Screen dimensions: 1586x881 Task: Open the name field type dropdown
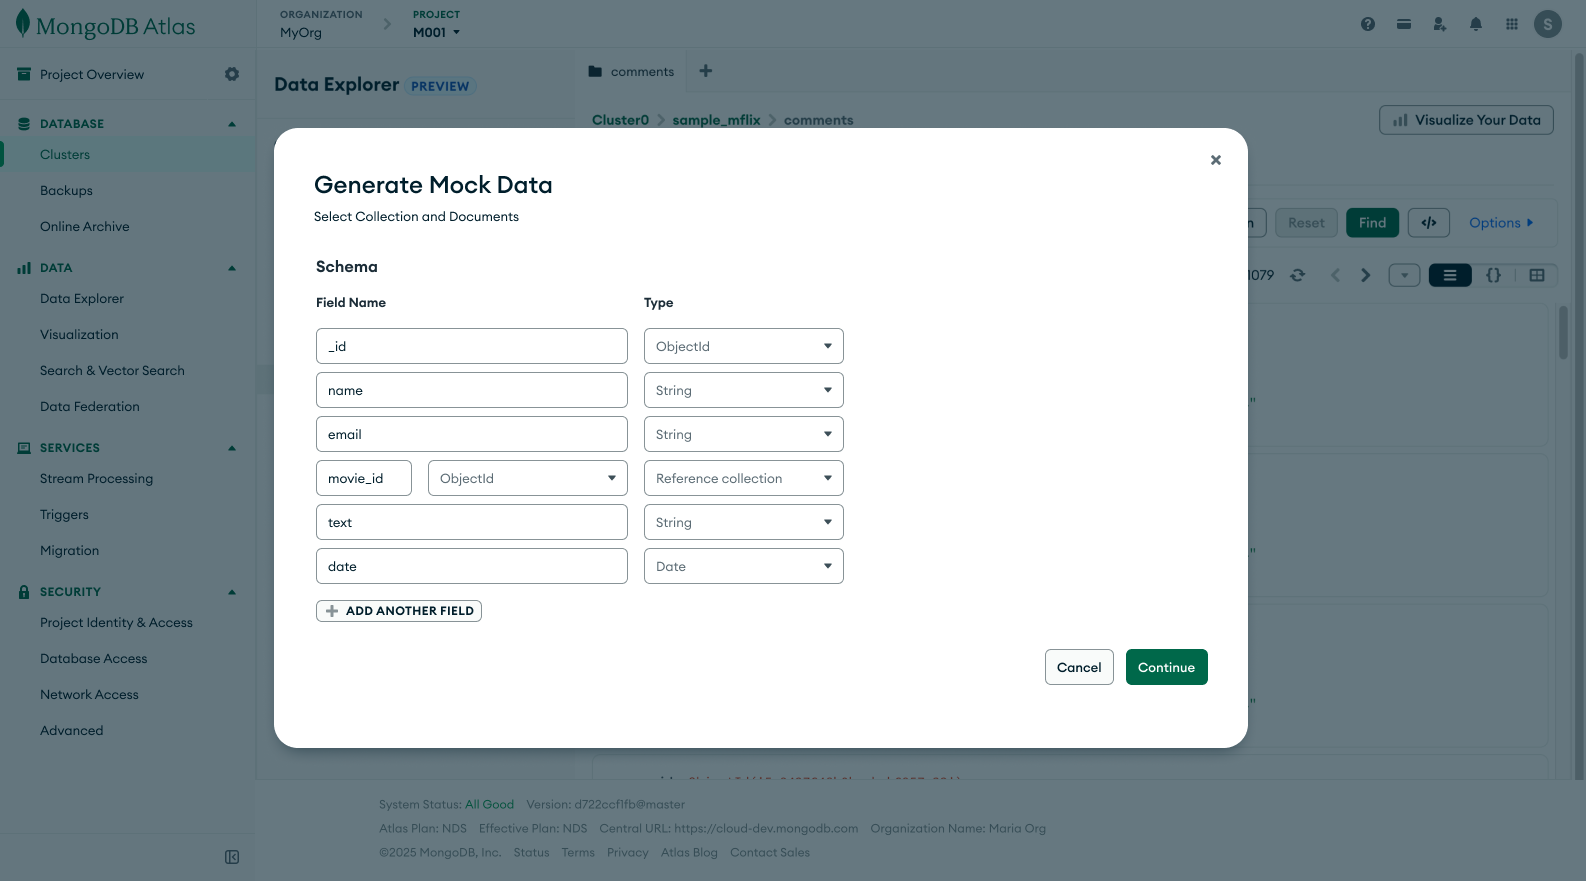[744, 390]
